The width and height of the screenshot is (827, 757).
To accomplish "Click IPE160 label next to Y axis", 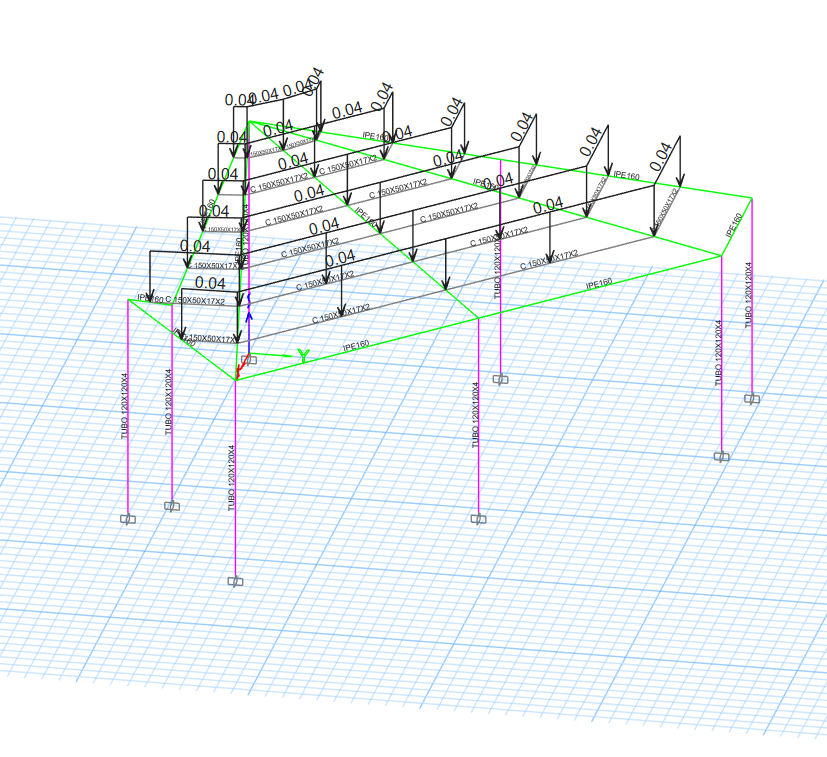I will point(356,345).
